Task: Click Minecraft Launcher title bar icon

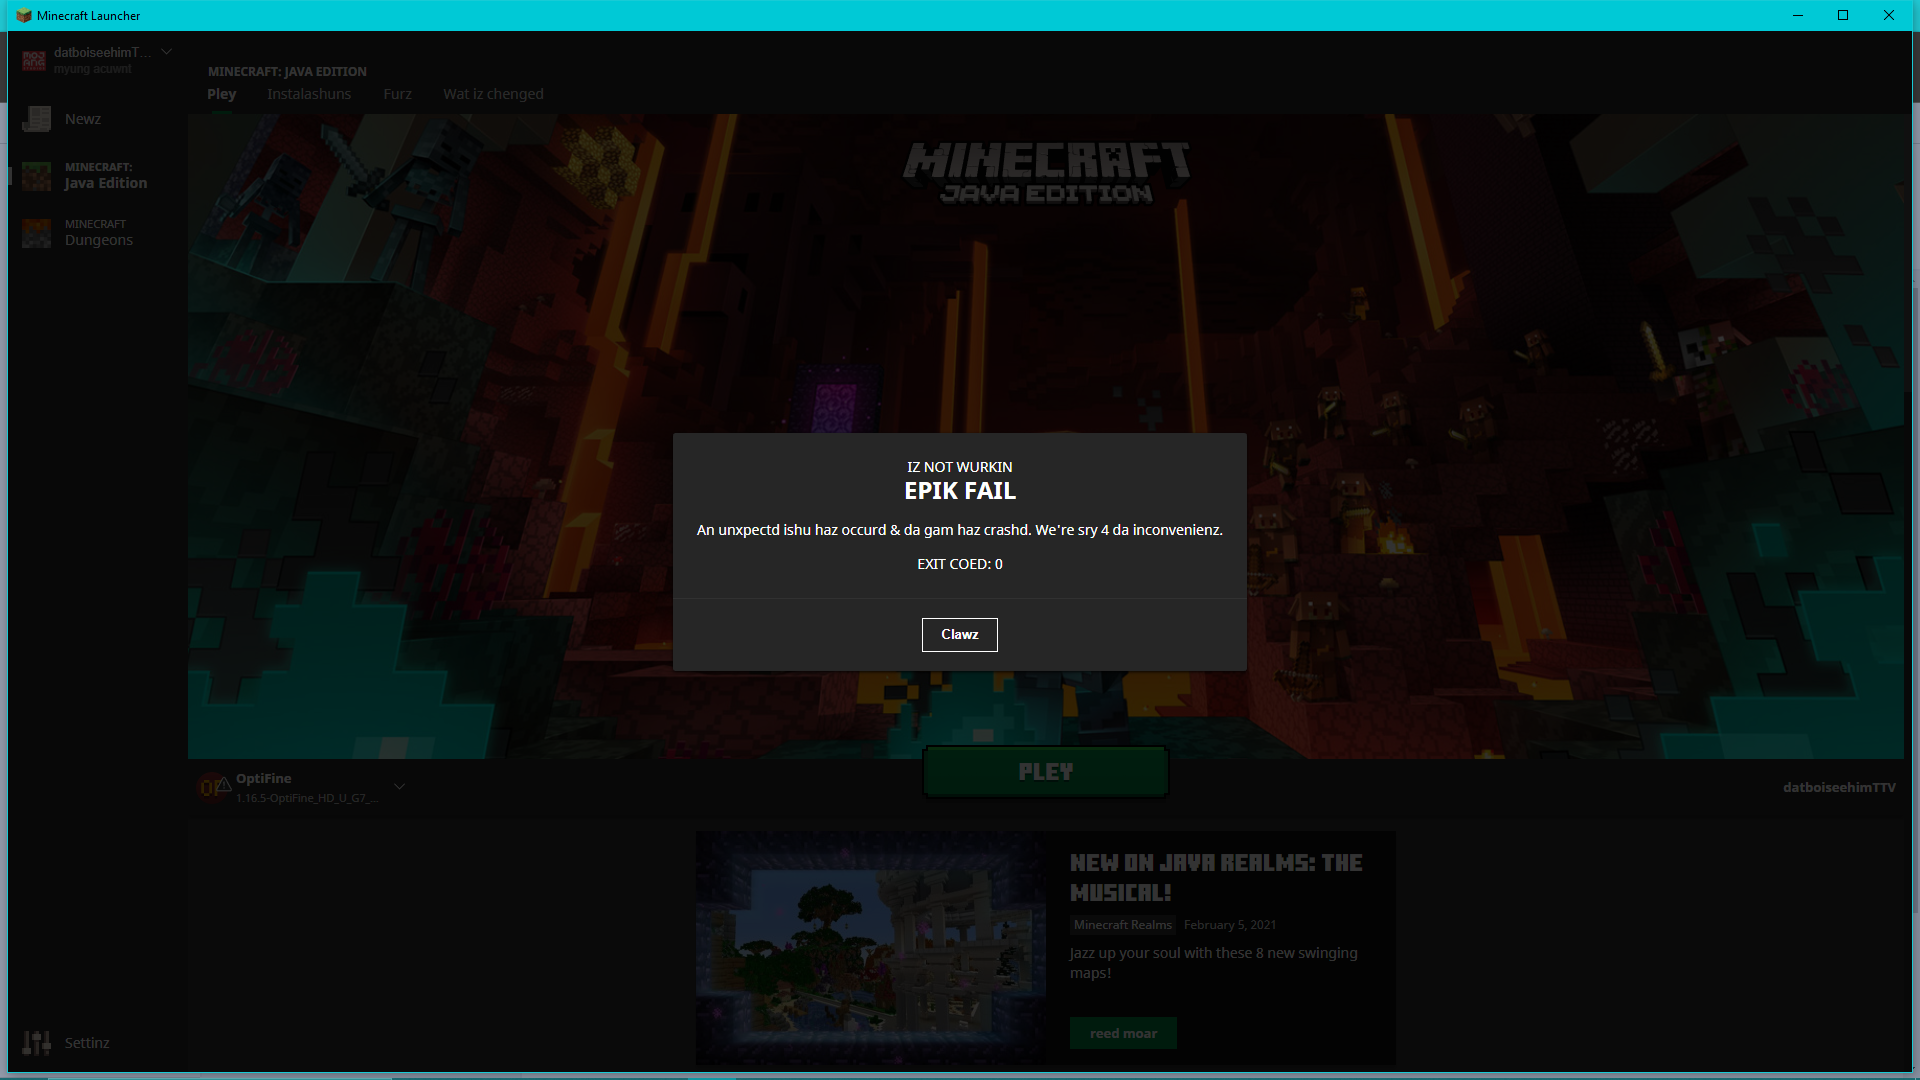Action: 23,15
